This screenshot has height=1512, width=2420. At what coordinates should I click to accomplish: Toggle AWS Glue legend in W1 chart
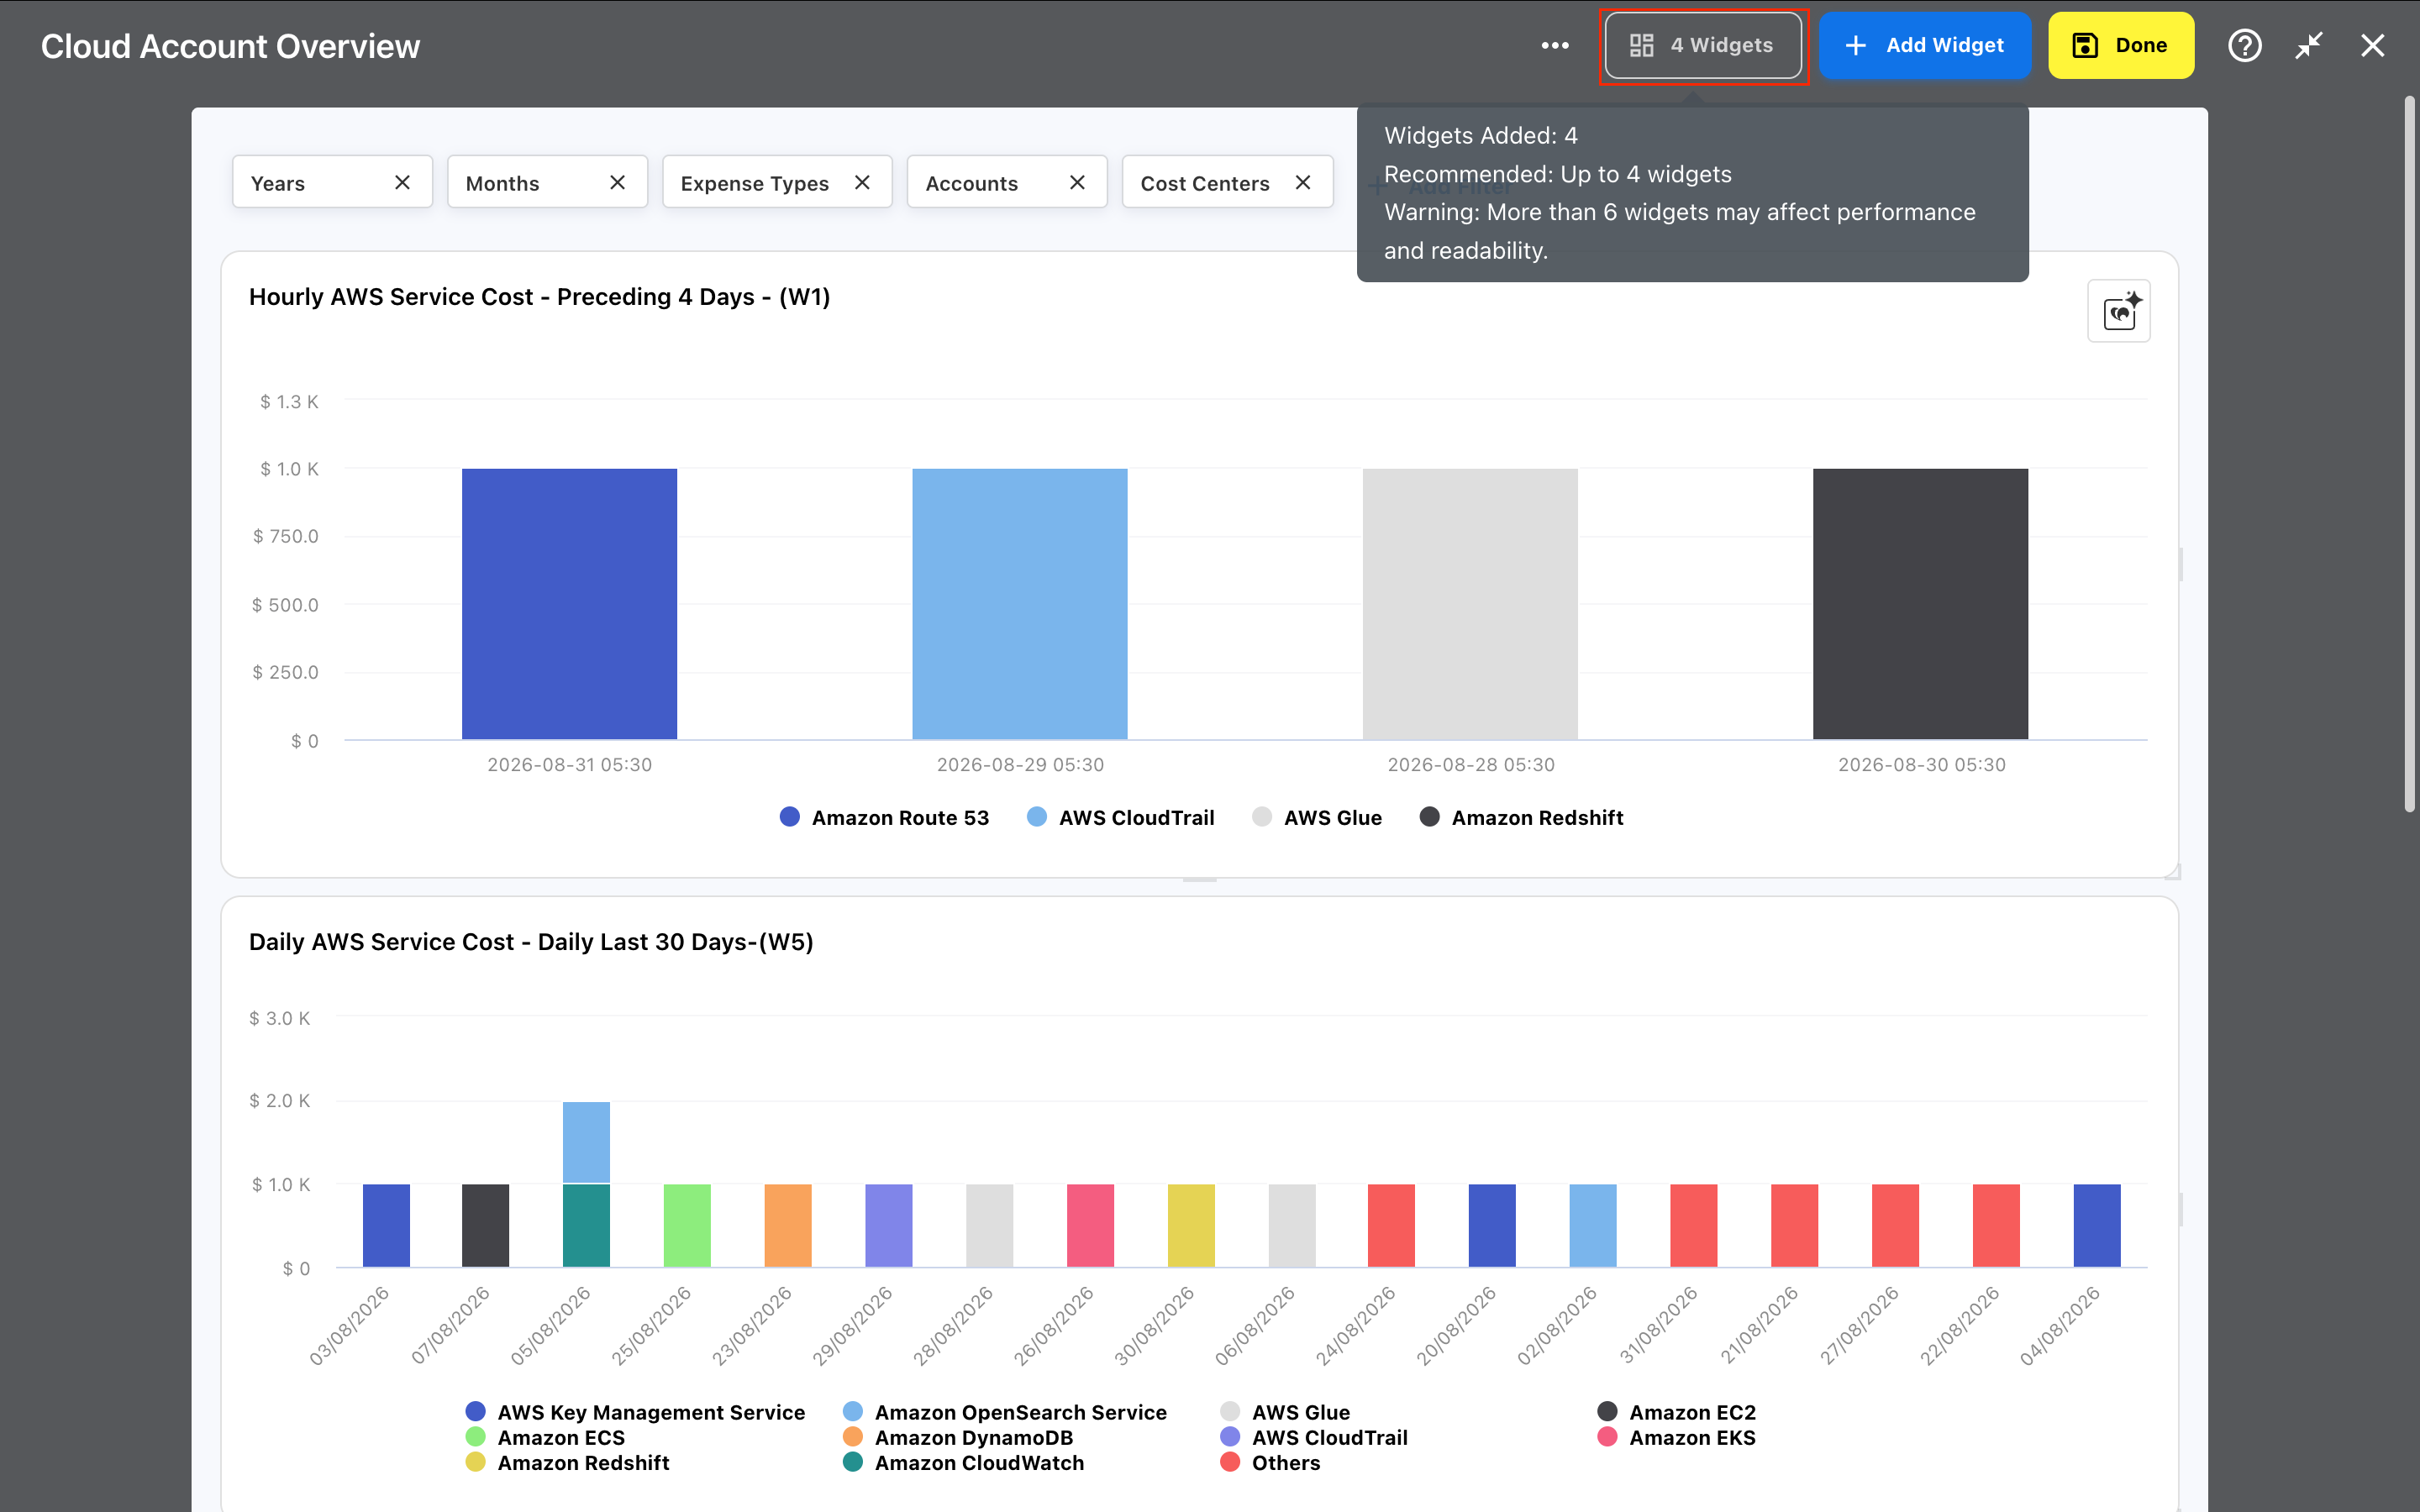point(1316,817)
